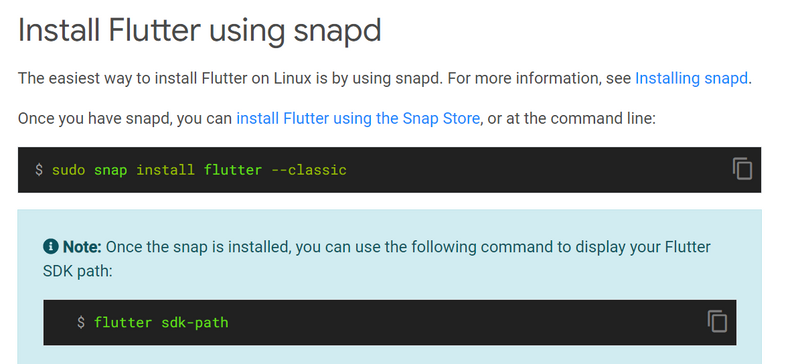Copy the sudo snap install command
The width and height of the screenshot is (800, 364).
tap(742, 169)
